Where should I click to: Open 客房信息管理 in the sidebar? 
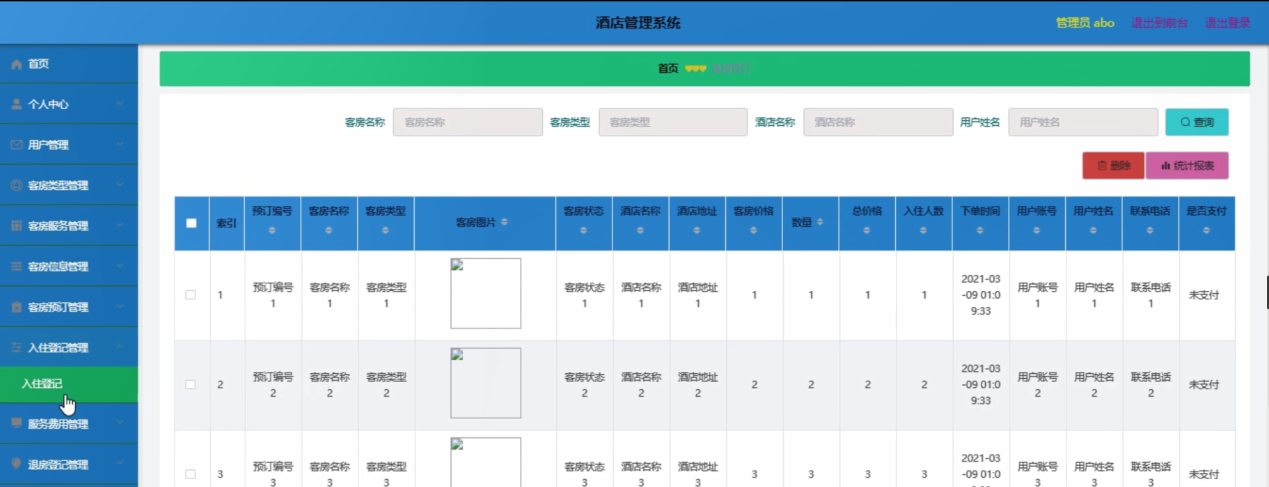69,267
